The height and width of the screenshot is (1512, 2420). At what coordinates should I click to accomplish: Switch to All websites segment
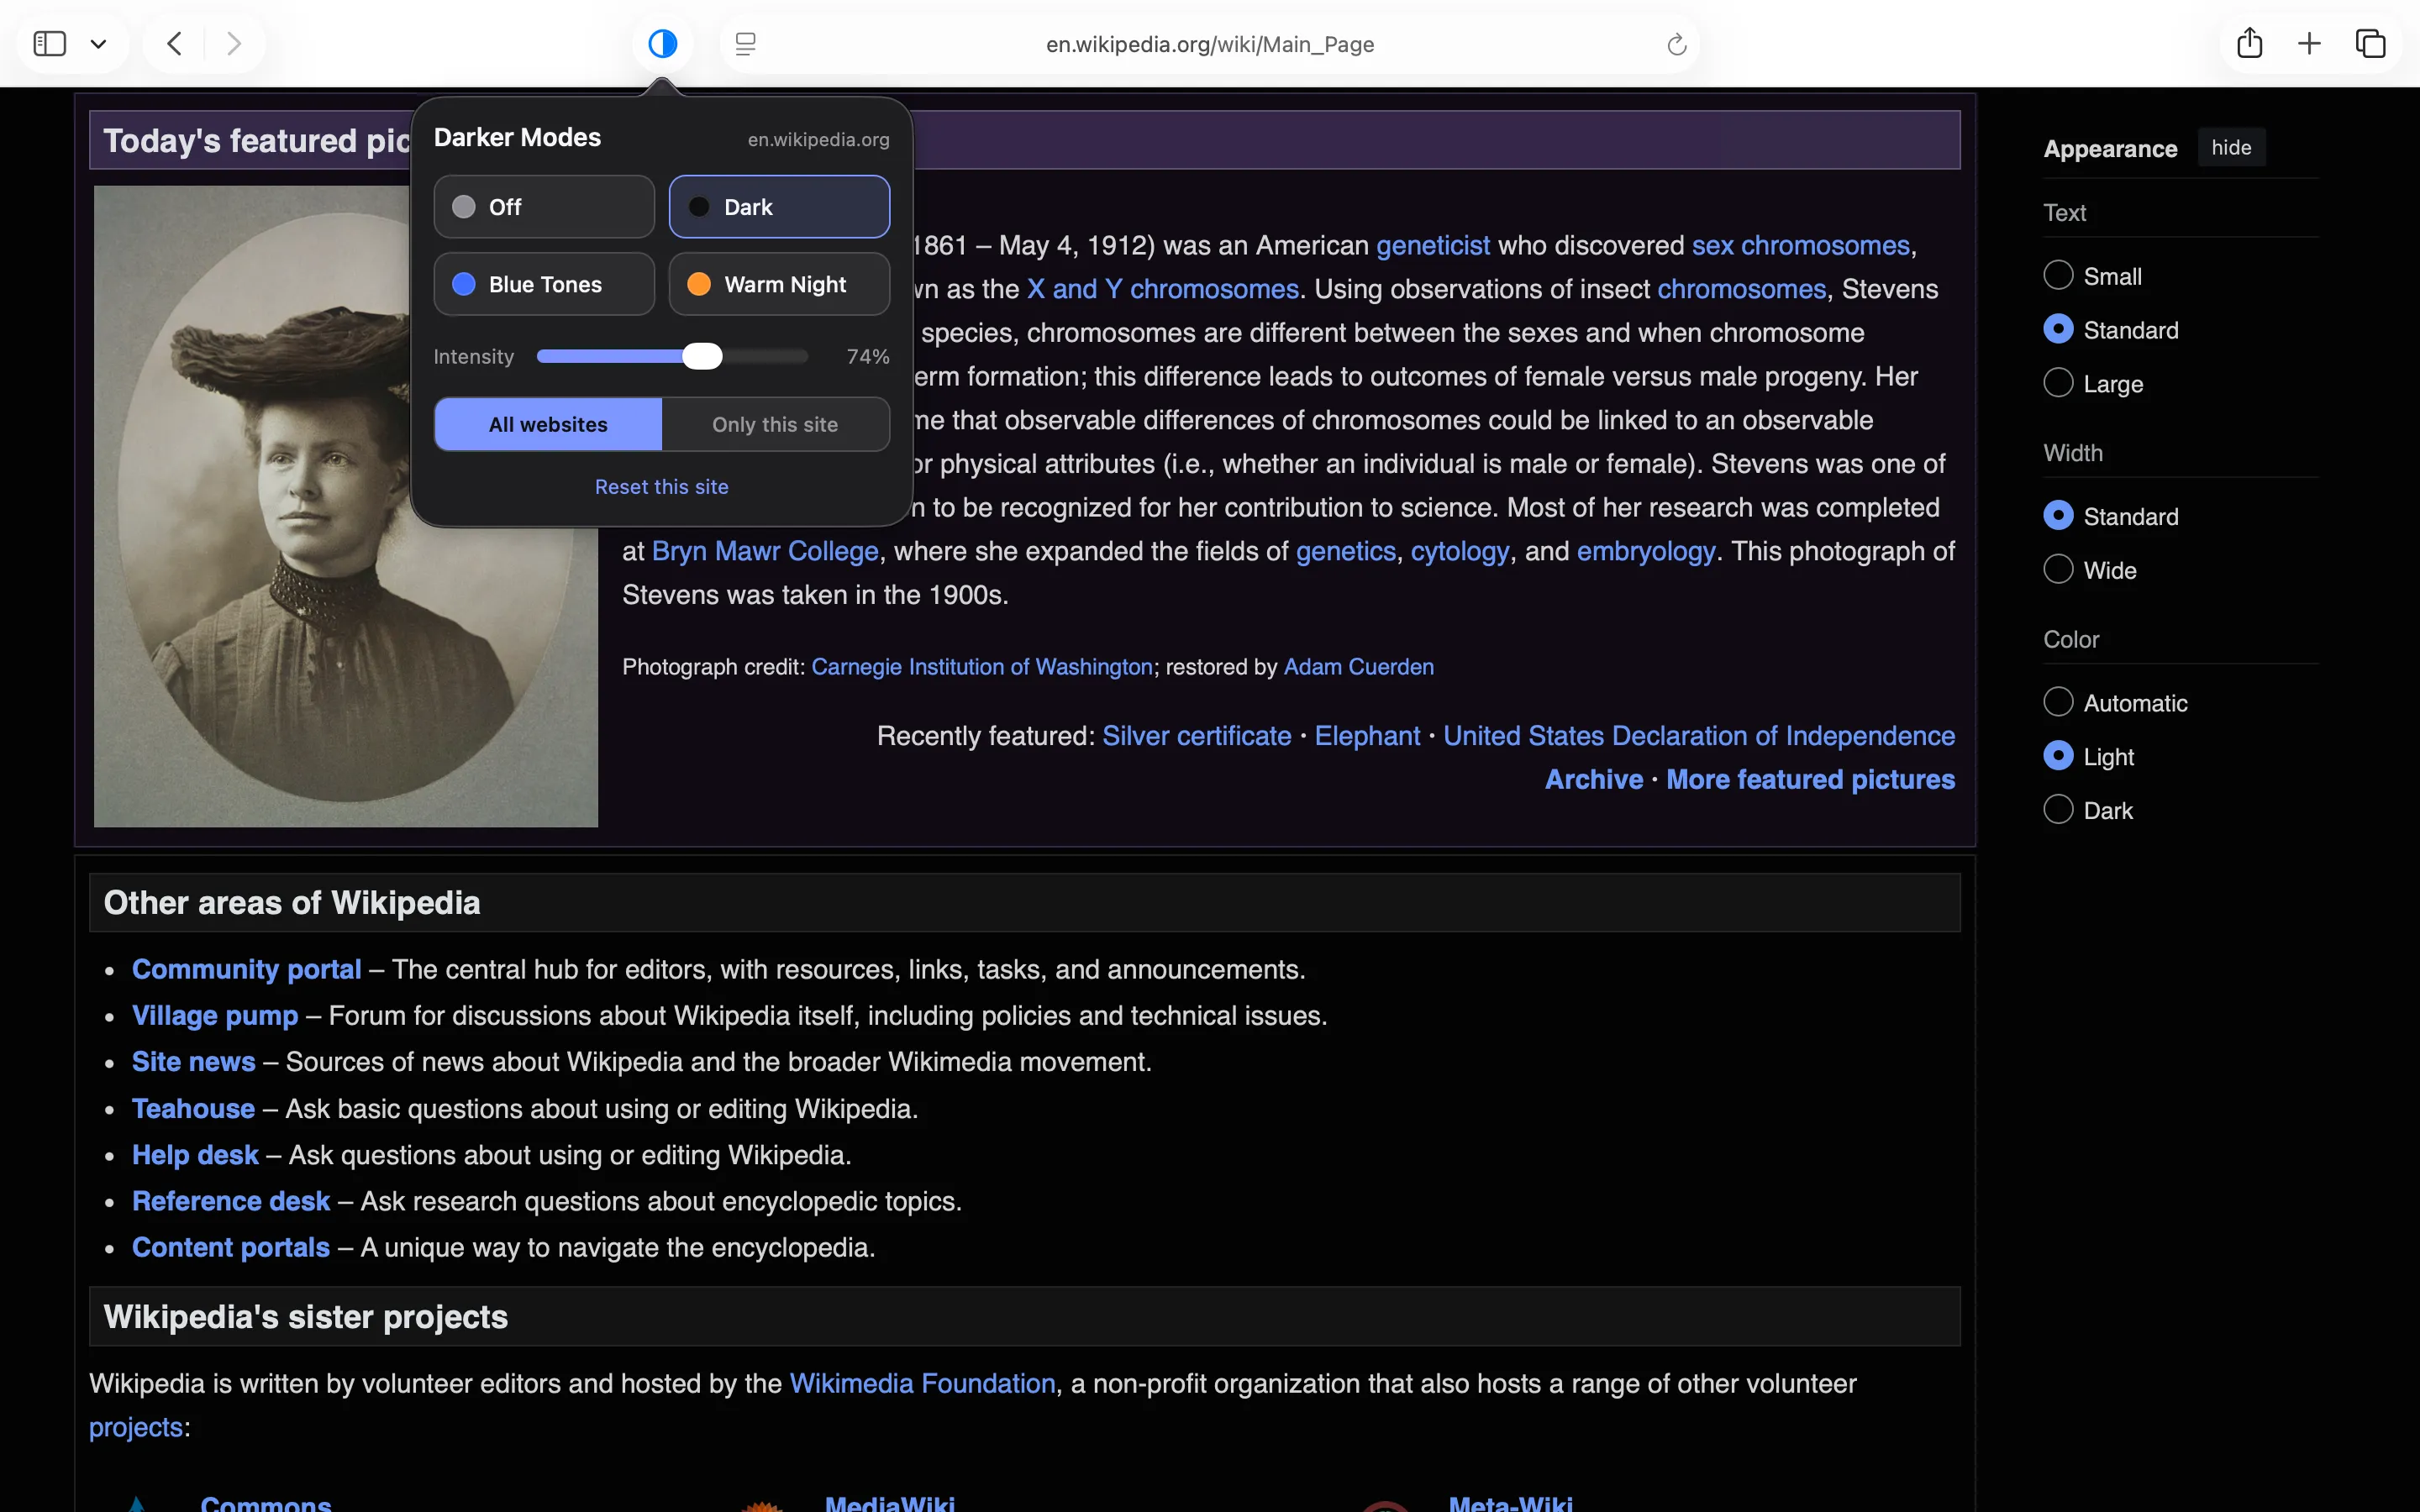click(x=548, y=424)
